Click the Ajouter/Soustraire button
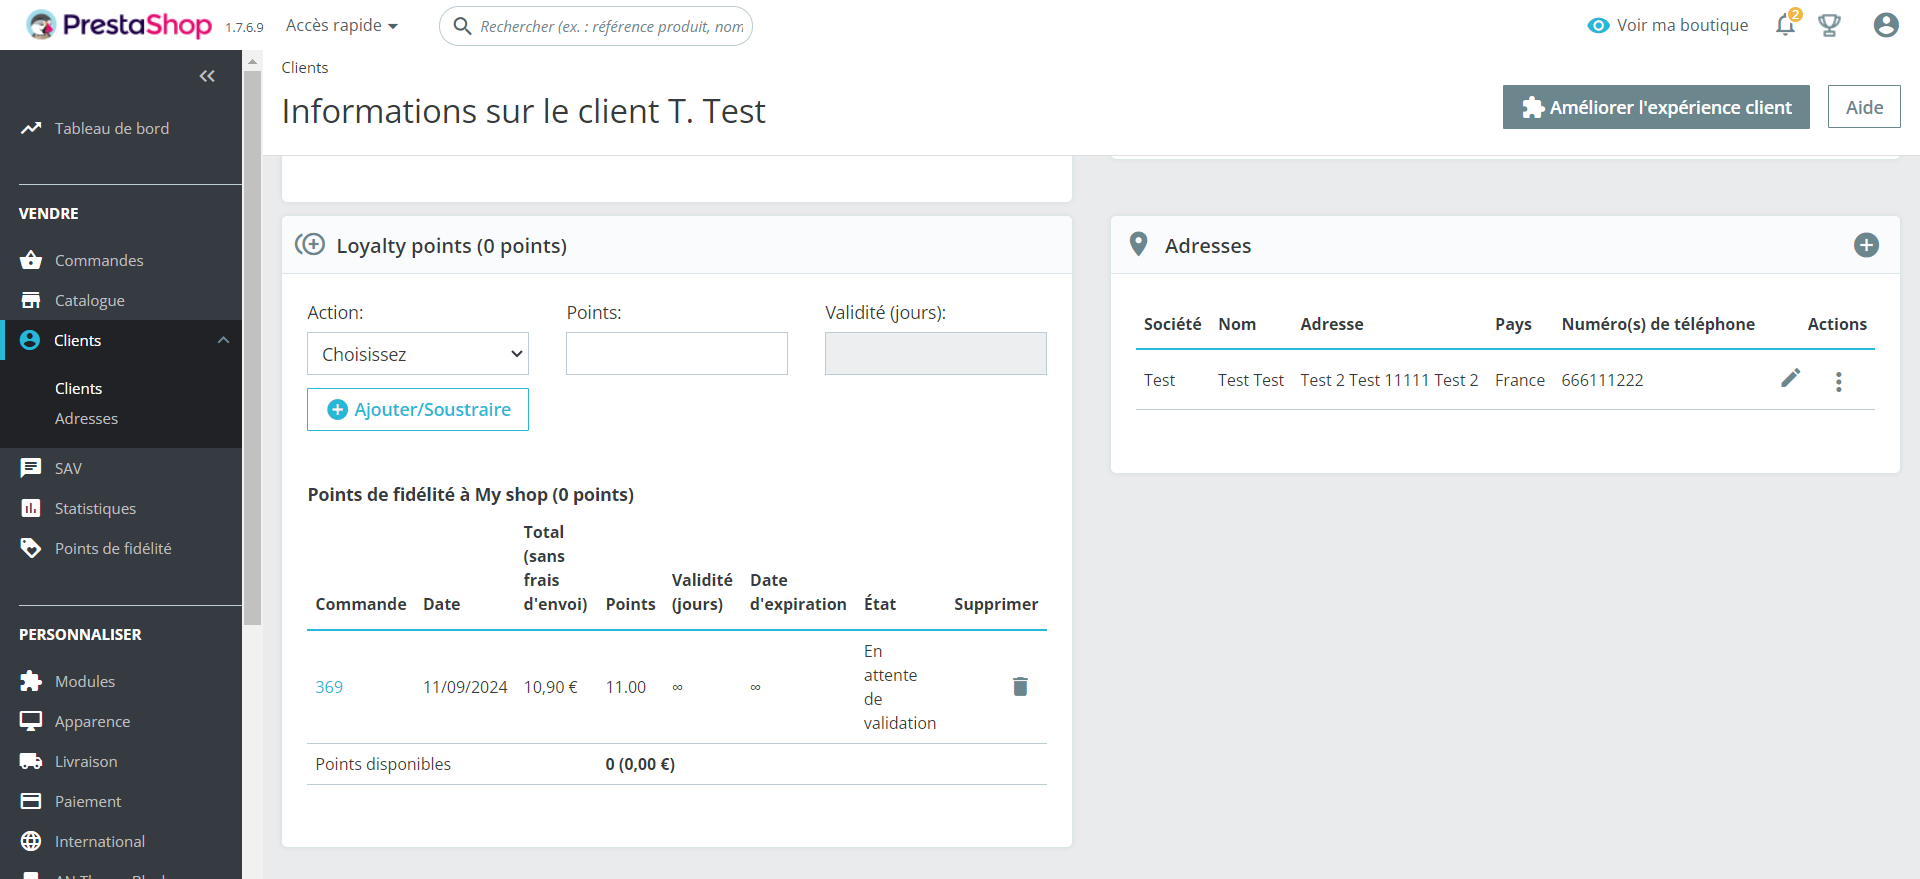 (417, 410)
